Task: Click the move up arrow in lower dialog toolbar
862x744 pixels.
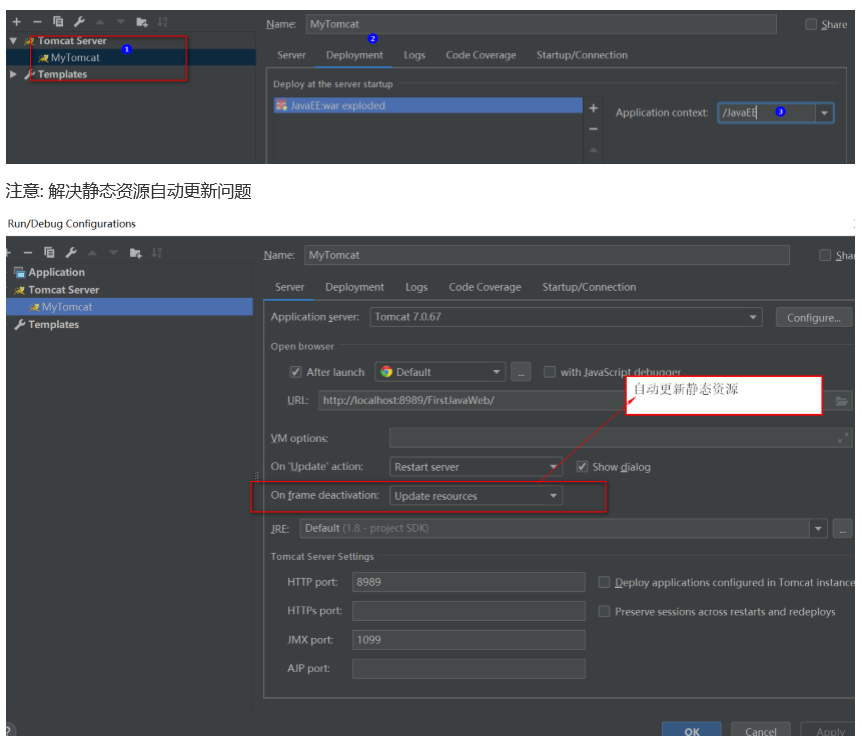Action: click(92, 253)
